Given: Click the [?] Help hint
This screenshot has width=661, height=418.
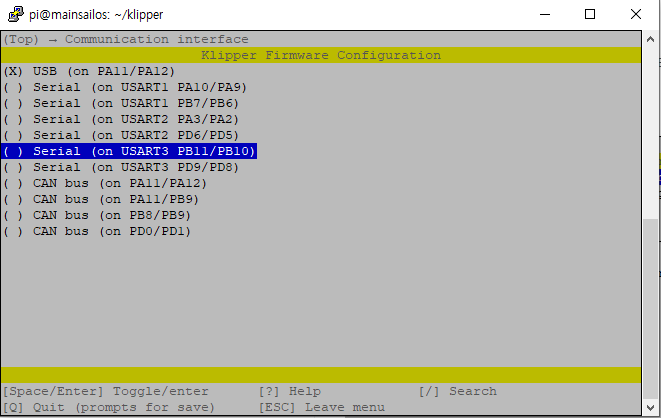Looking at the screenshot, I should [290, 391].
